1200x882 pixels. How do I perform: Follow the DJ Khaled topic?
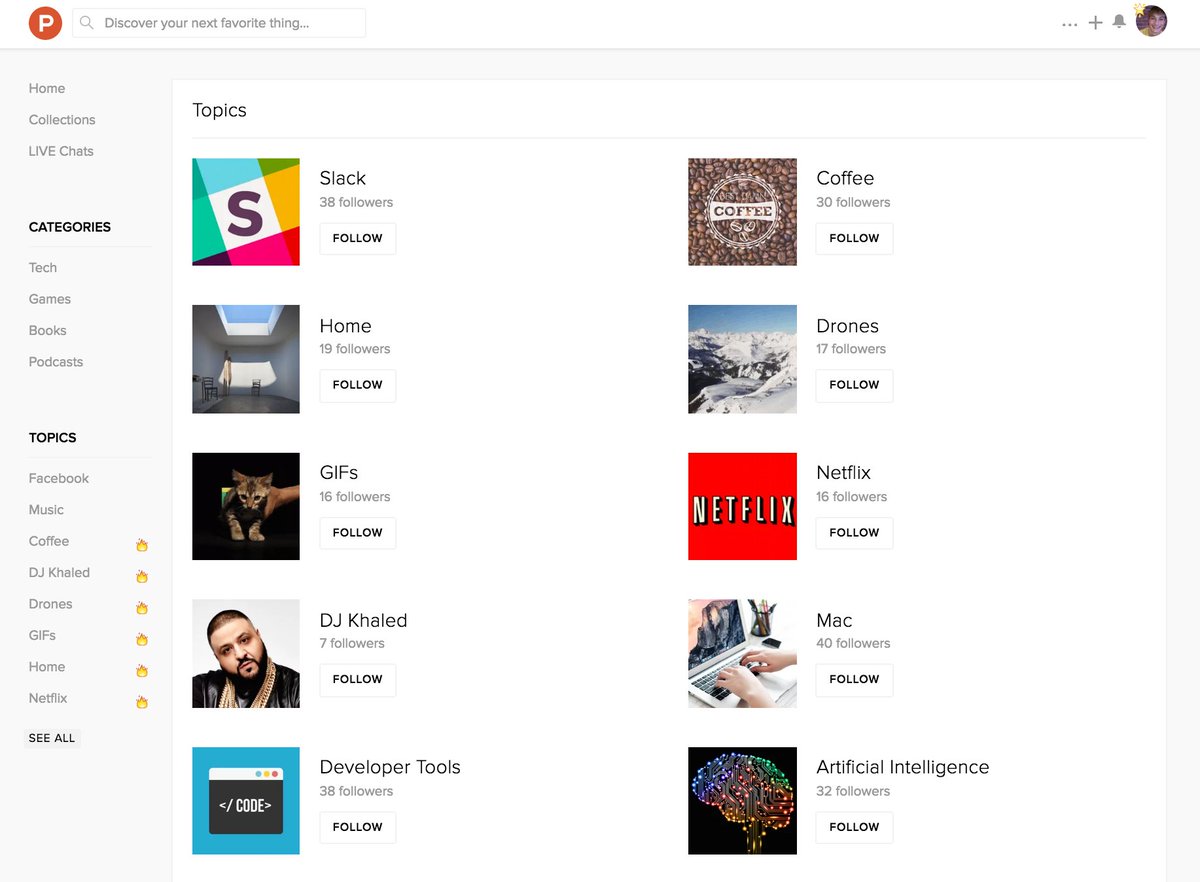click(x=358, y=679)
